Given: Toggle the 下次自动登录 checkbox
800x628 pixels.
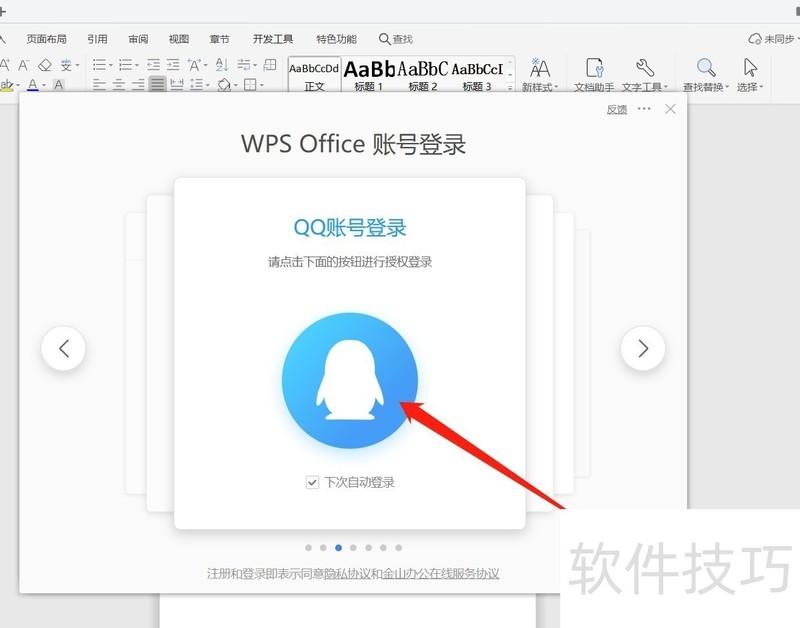Looking at the screenshot, I should [312, 482].
